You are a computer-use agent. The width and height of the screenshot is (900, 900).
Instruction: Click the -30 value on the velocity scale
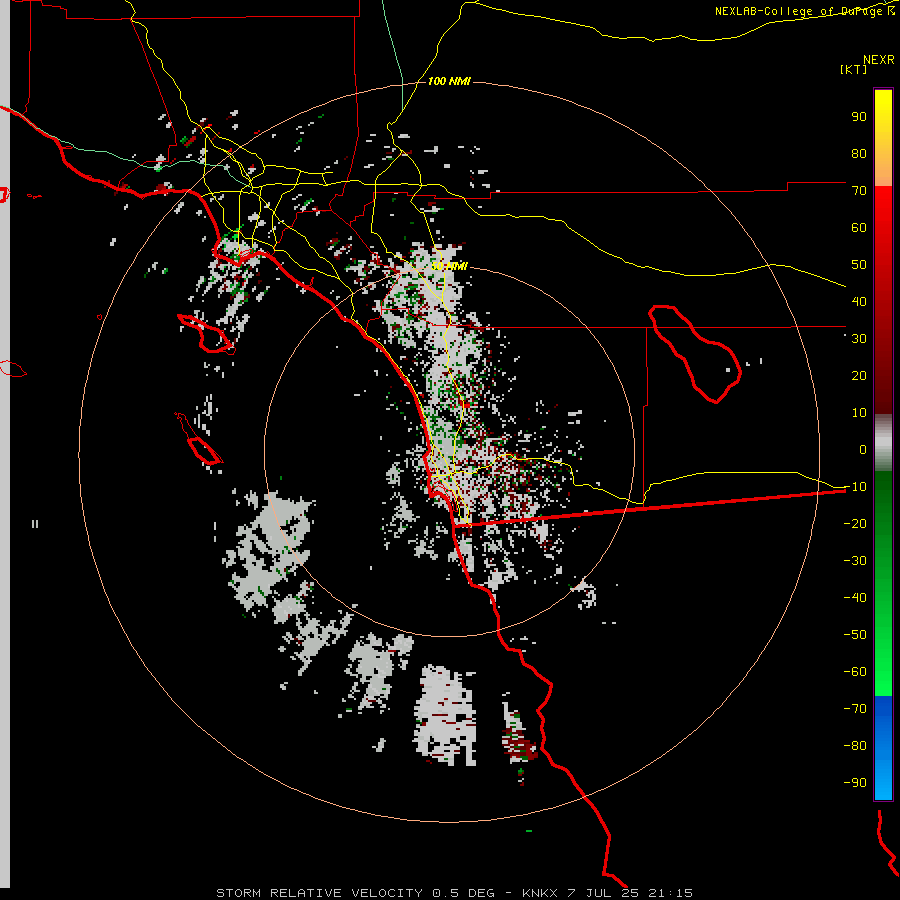855,561
